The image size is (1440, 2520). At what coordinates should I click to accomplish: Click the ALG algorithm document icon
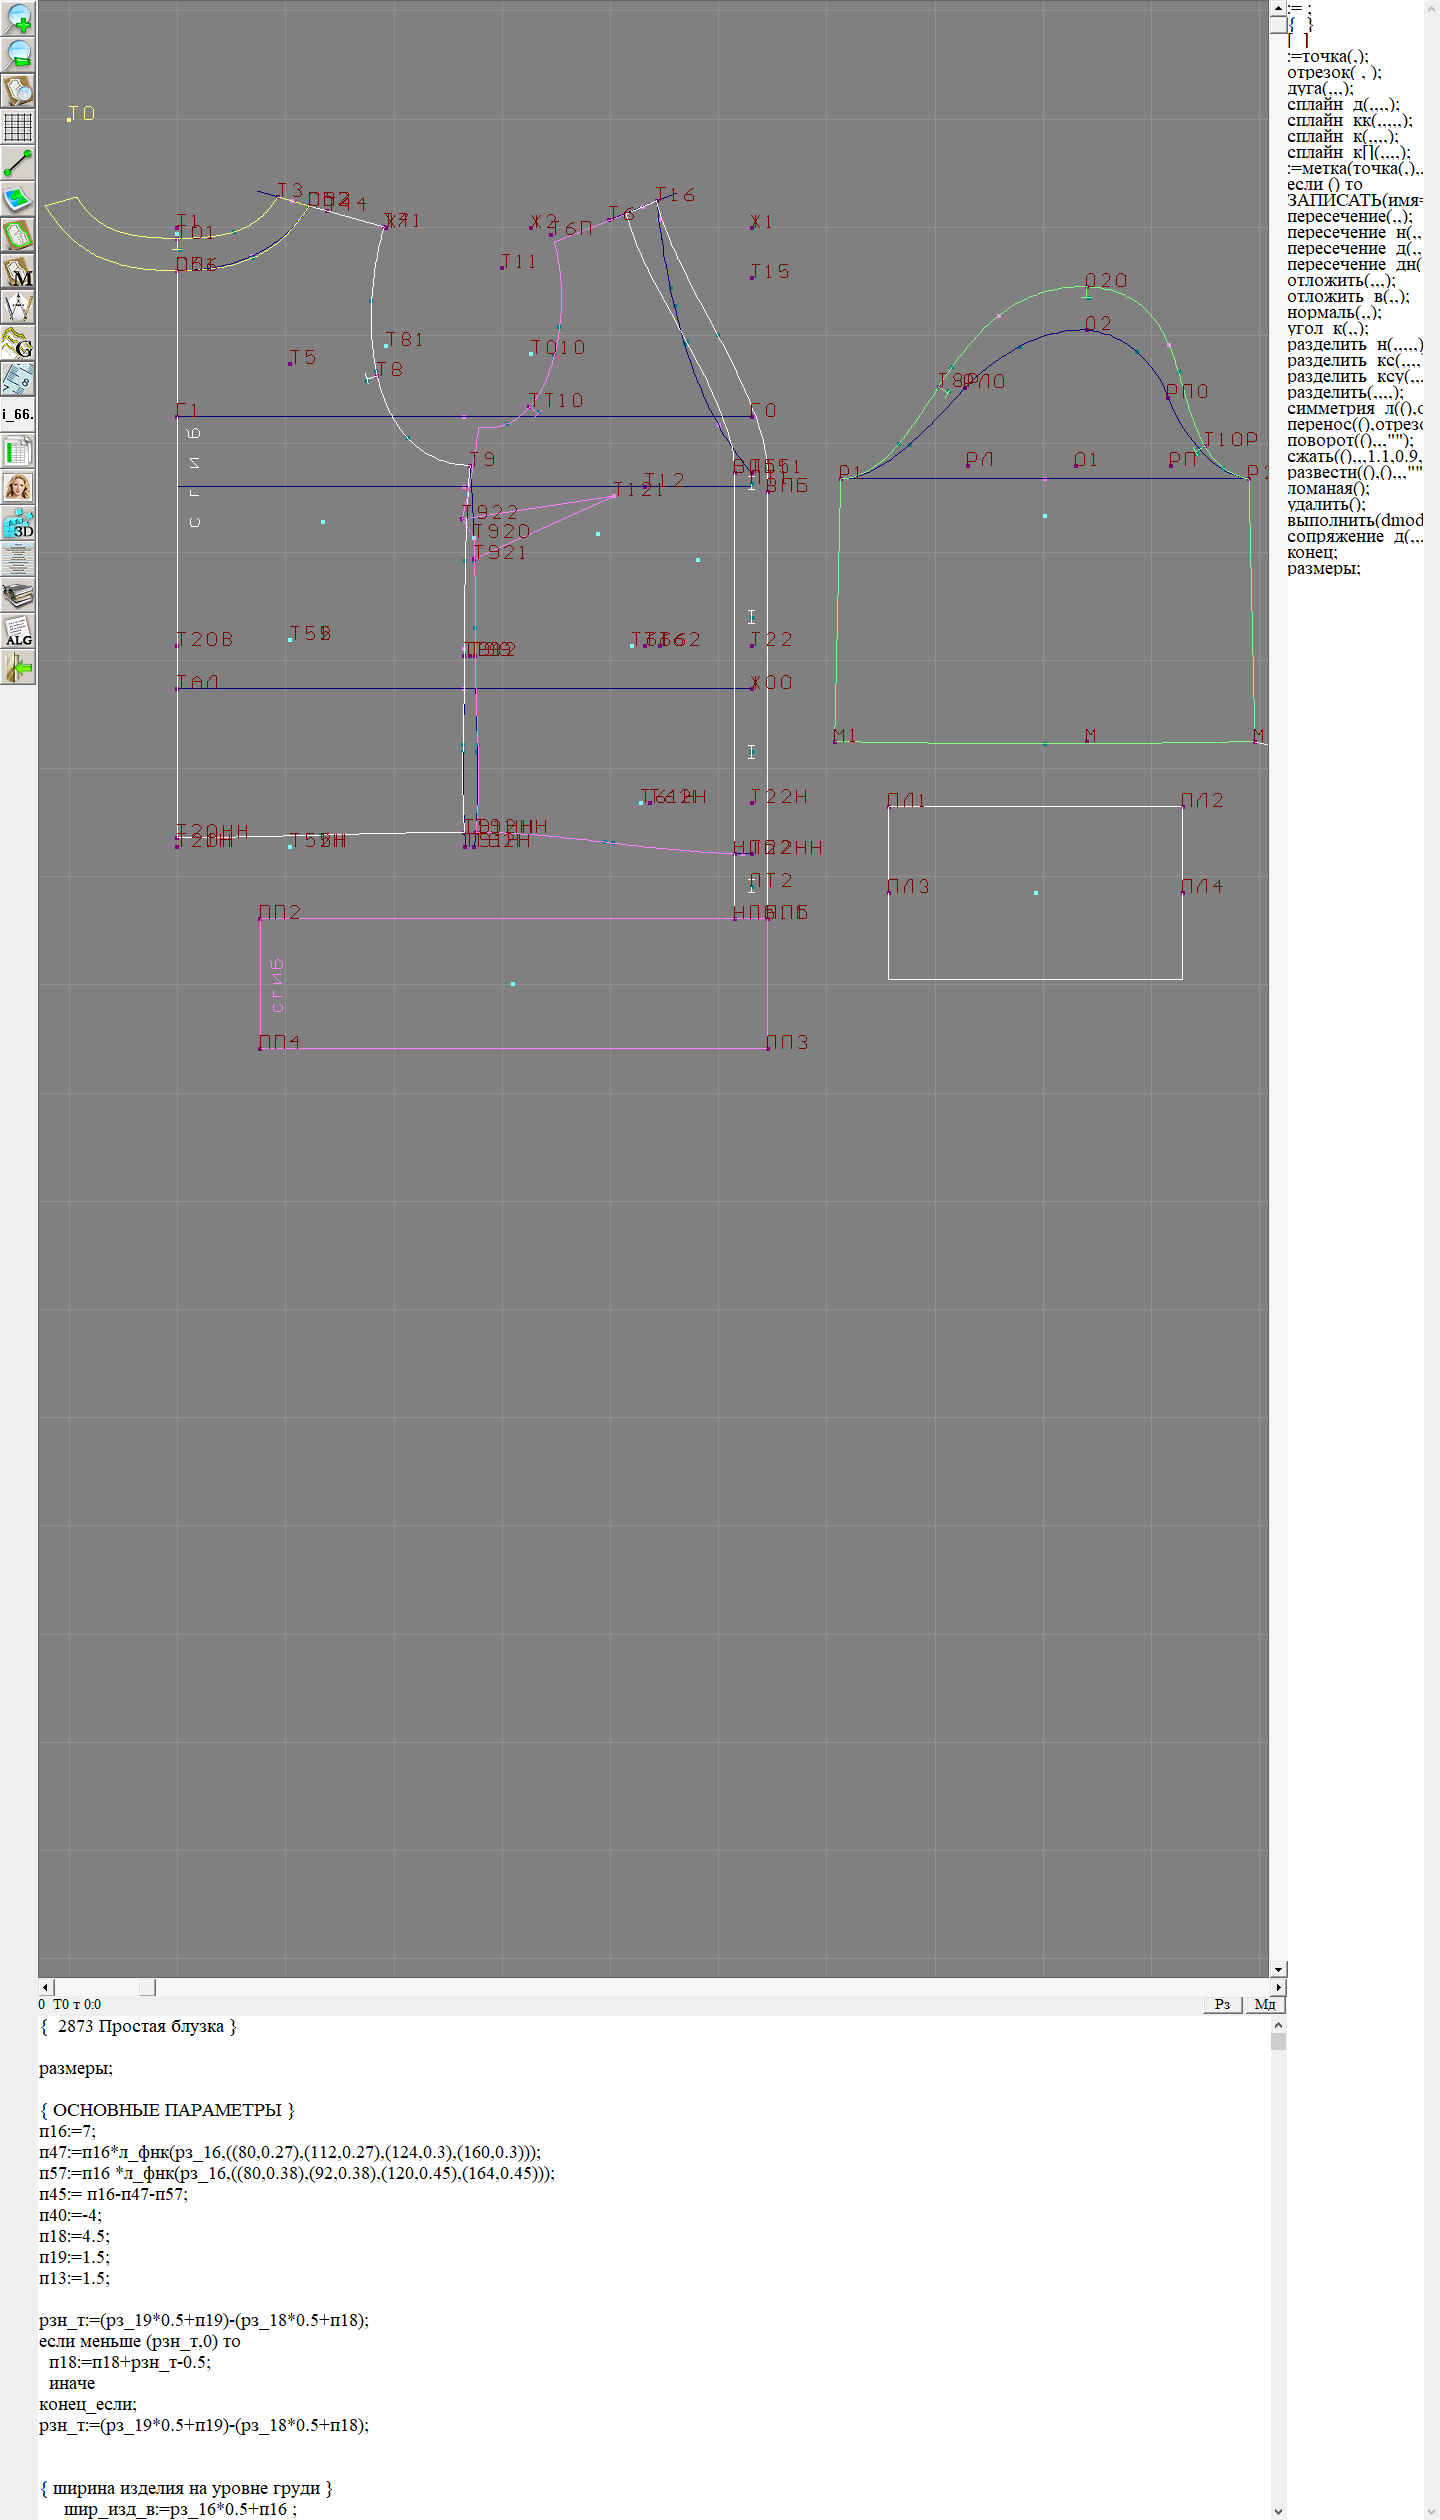point(18,632)
